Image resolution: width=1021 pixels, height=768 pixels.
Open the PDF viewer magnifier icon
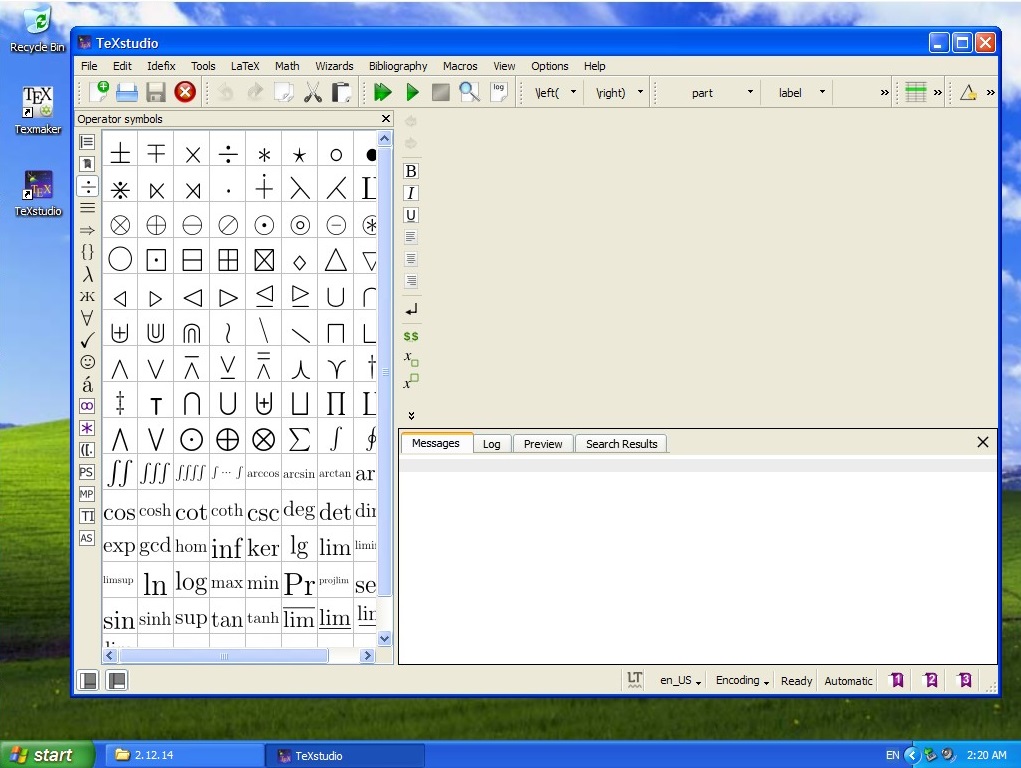click(469, 92)
